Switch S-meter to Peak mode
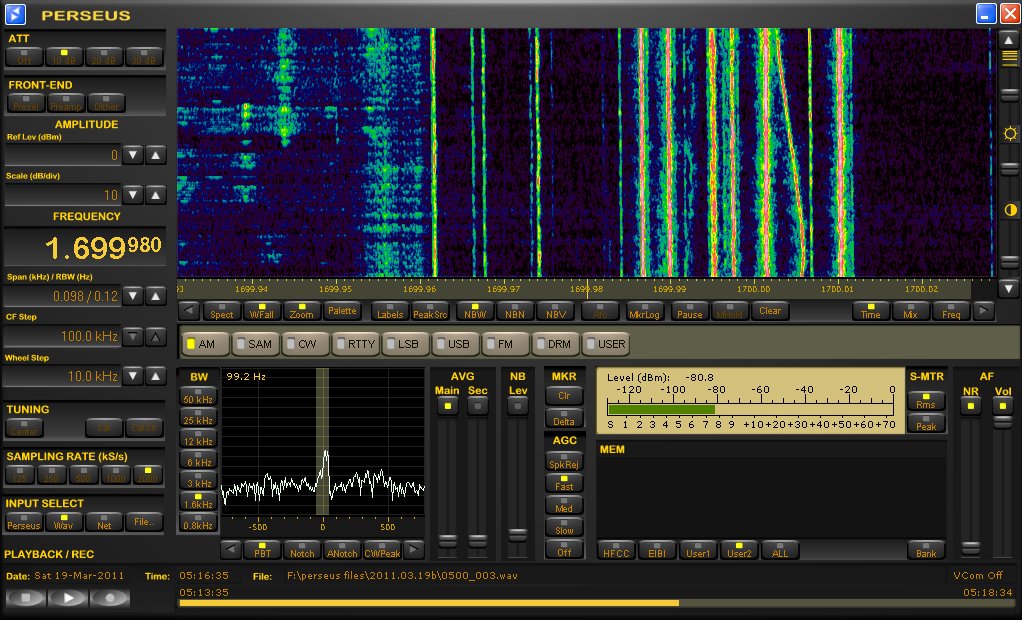The width and height of the screenshot is (1022, 620). click(926, 422)
